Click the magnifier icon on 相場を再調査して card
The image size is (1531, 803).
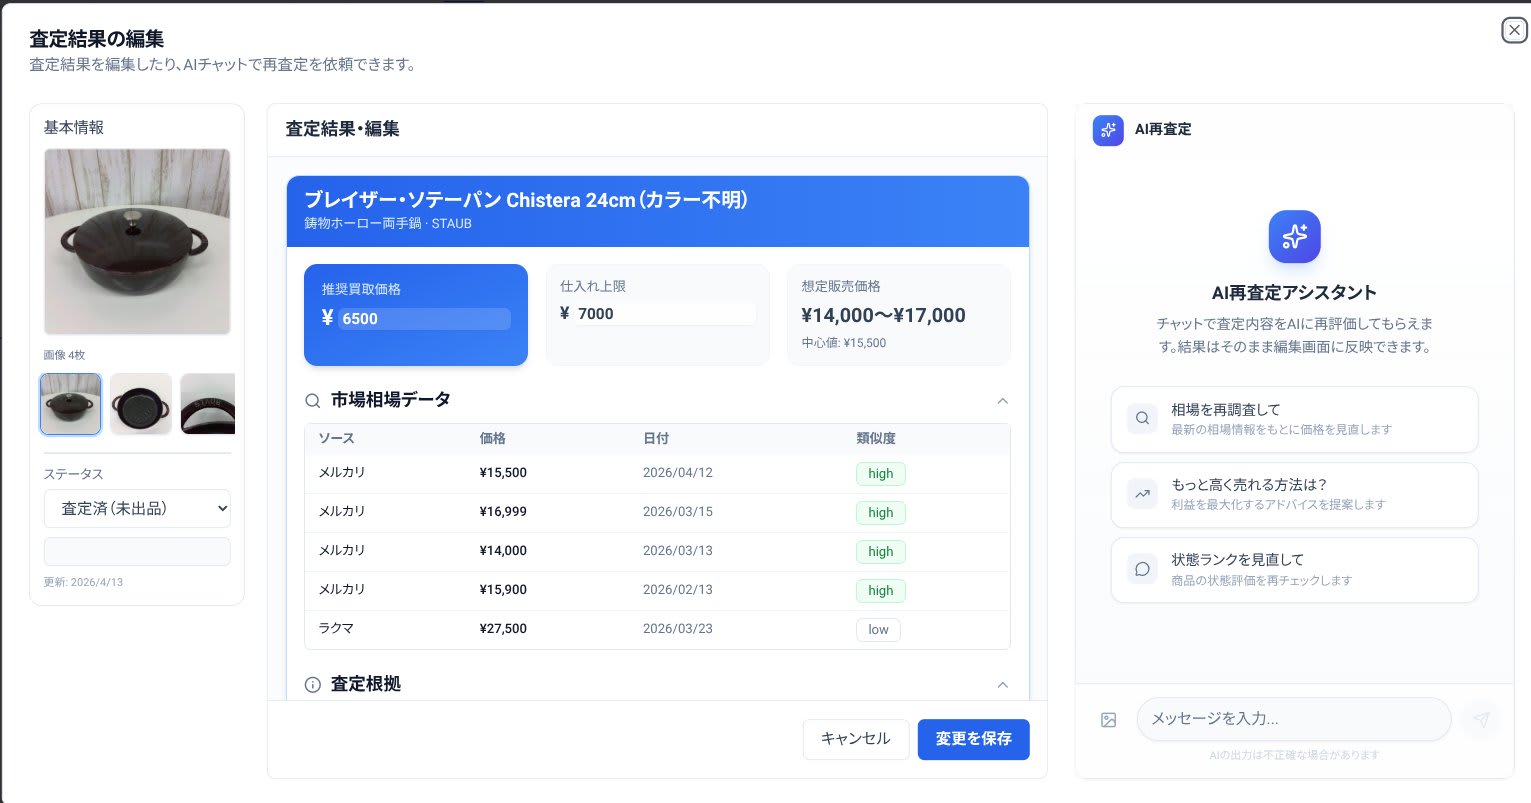tap(1142, 418)
